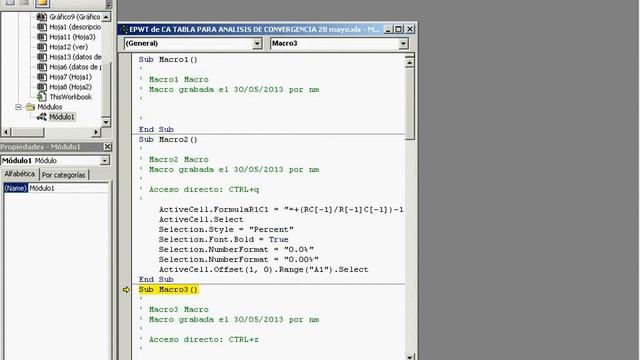Select the Módulo1 module in the project tree
This screenshot has width=640, height=360.
[62, 117]
